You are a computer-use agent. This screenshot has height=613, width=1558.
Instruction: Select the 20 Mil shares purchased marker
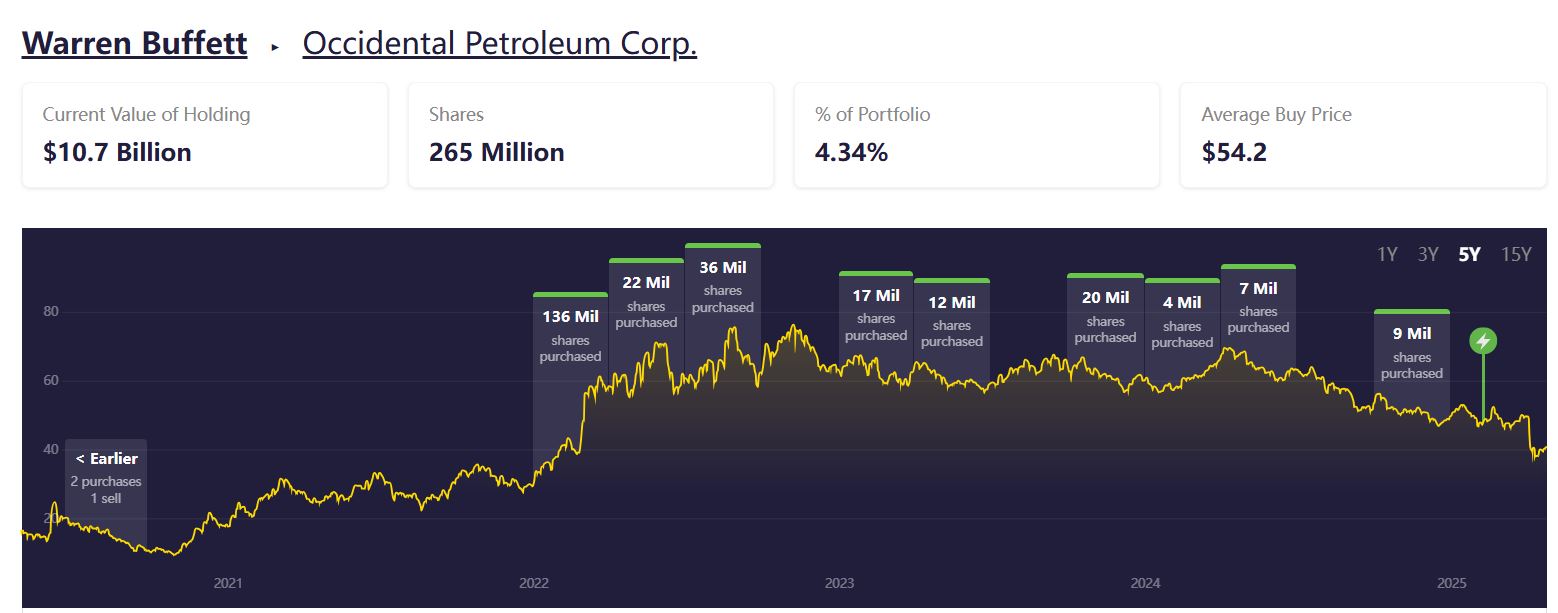pos(1105,315)
